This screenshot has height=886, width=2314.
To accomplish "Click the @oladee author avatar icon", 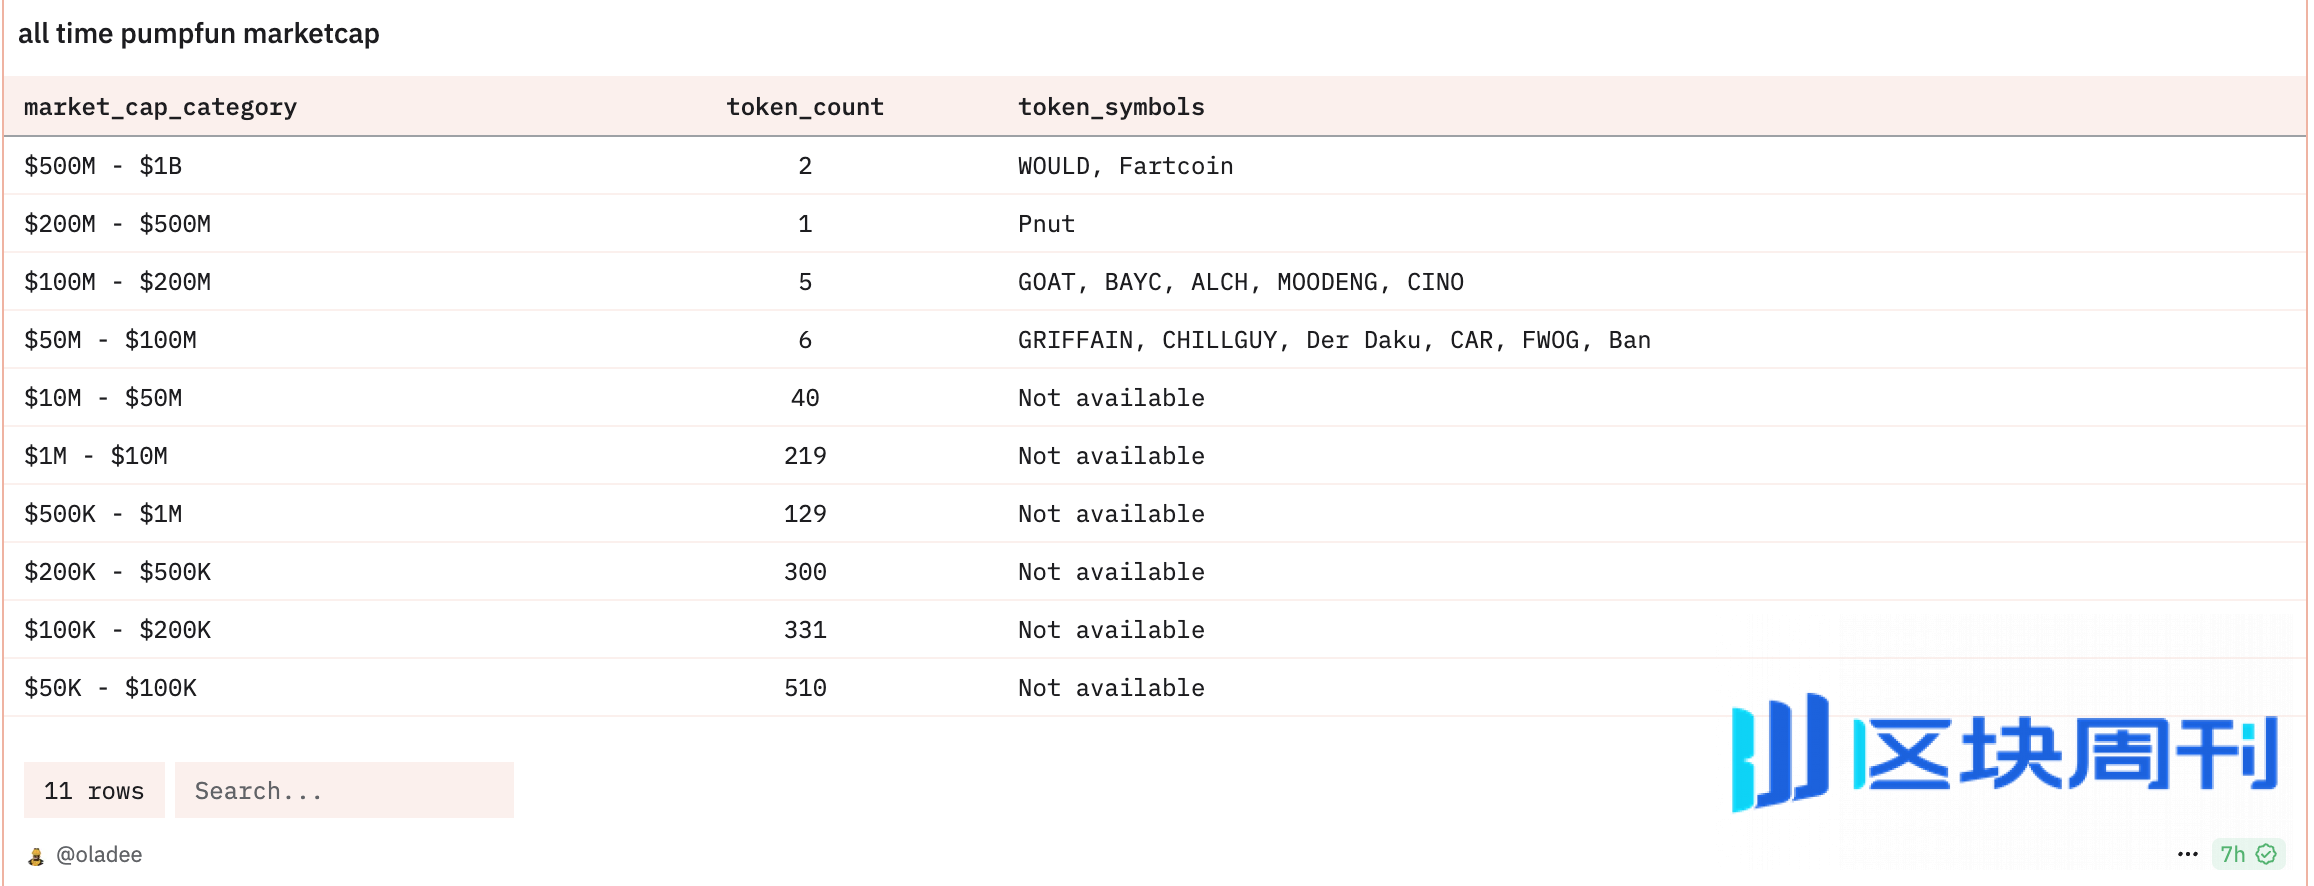I will 36,856.
